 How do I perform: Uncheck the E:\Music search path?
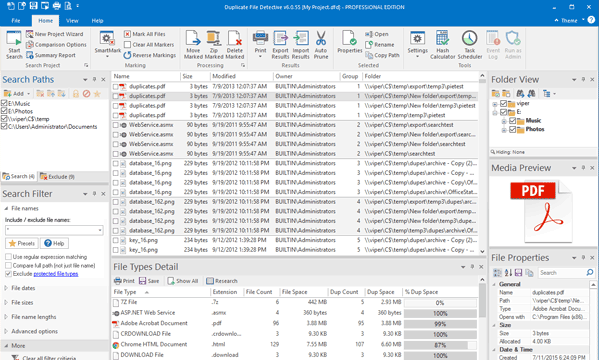tap(4, 103)
